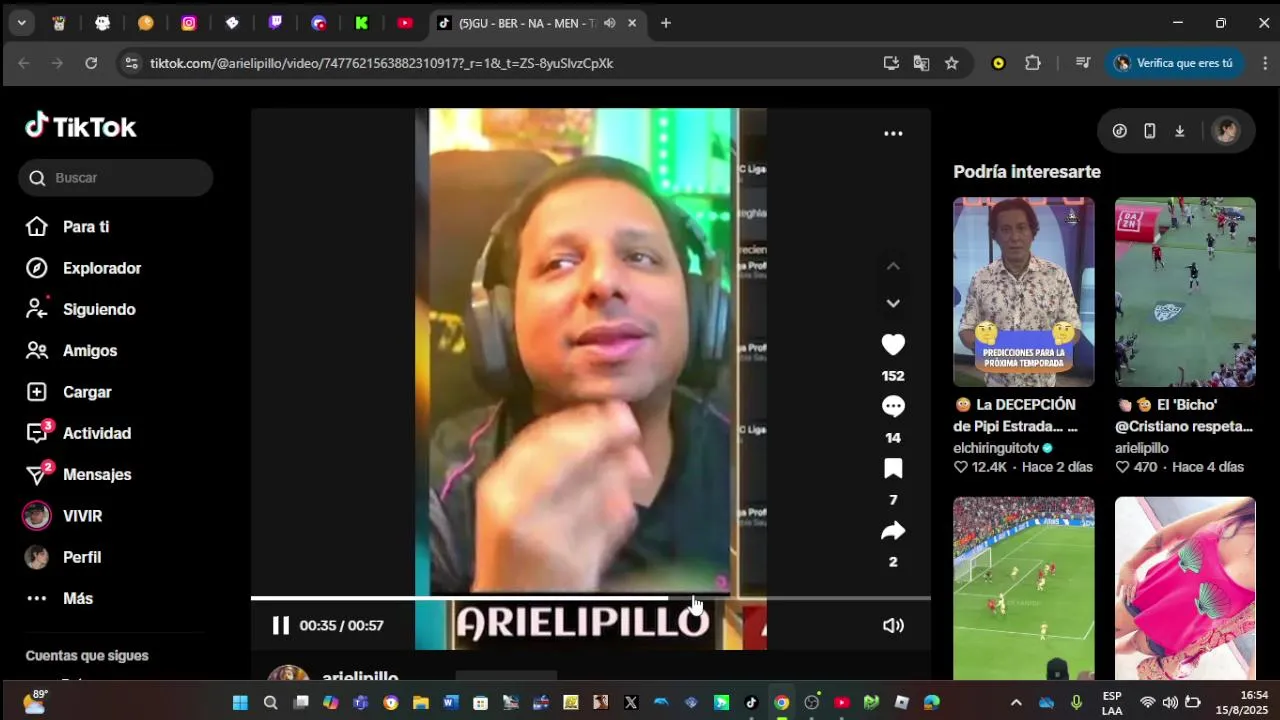Open the arielipillo link under 'El Bicho' video
Image resolution: width=1280 pixels, height=720 pixels.
[1142, 448]
